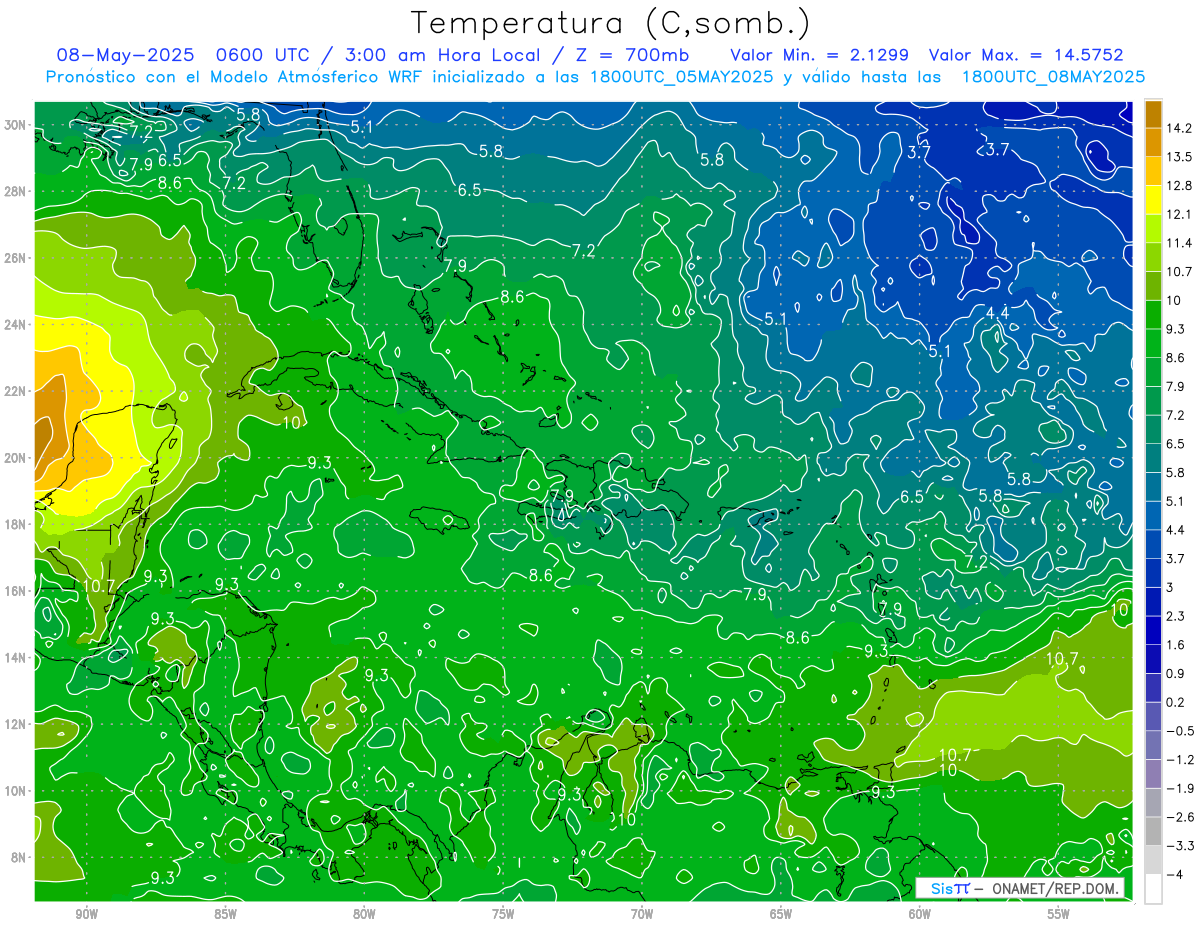Click the 24N latitude axis label
Viewport: 1200px width, 927px height.
click(16, 325)
